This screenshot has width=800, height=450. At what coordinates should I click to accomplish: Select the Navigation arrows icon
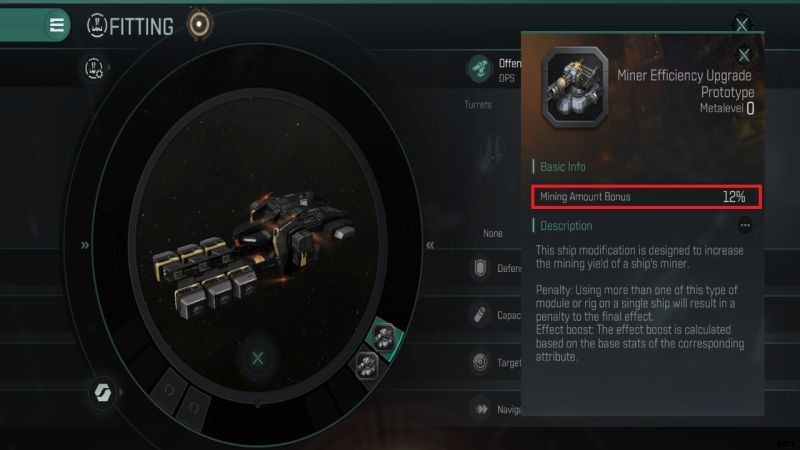pyautogui.click(x=481, y=409)
